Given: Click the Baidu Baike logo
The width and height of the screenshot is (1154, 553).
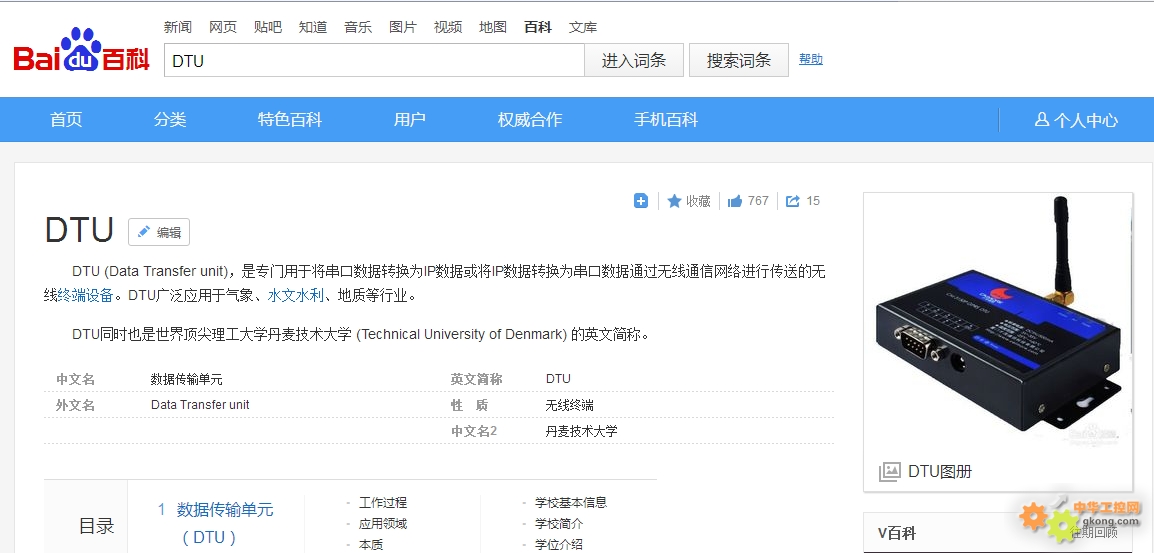Looking at the screenshot, I should [82, 51].
